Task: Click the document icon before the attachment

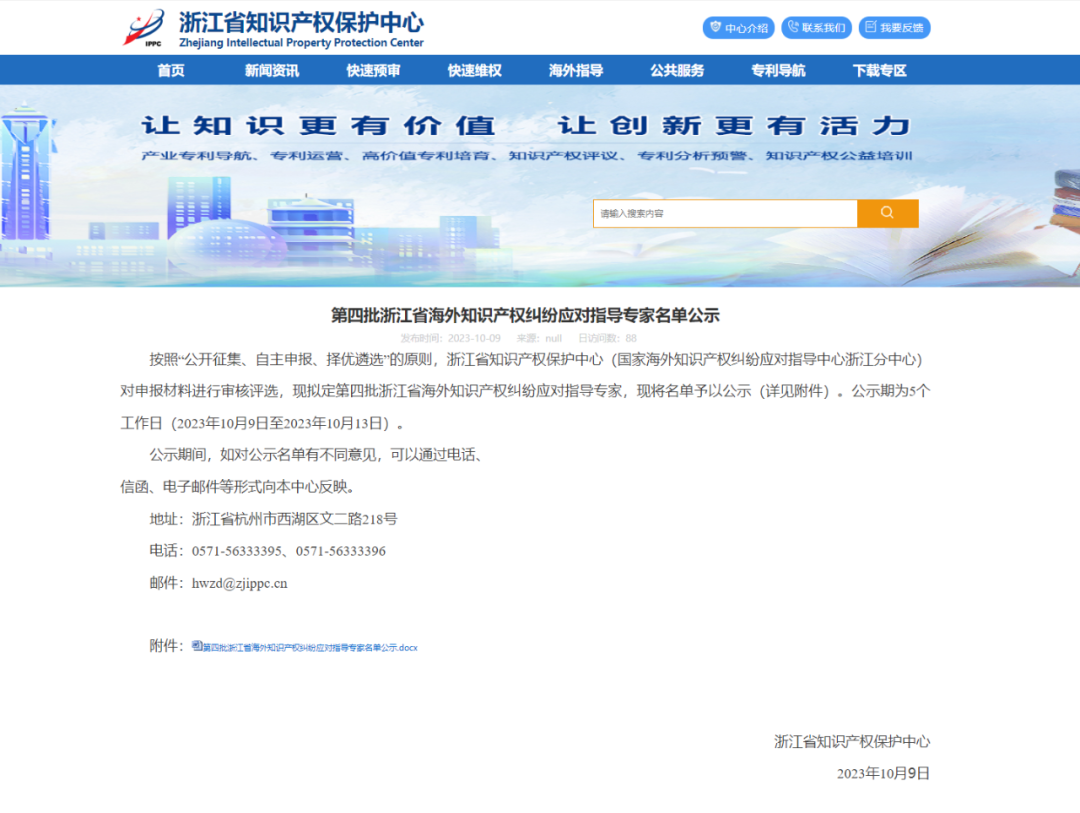Action: click(197, 646)
